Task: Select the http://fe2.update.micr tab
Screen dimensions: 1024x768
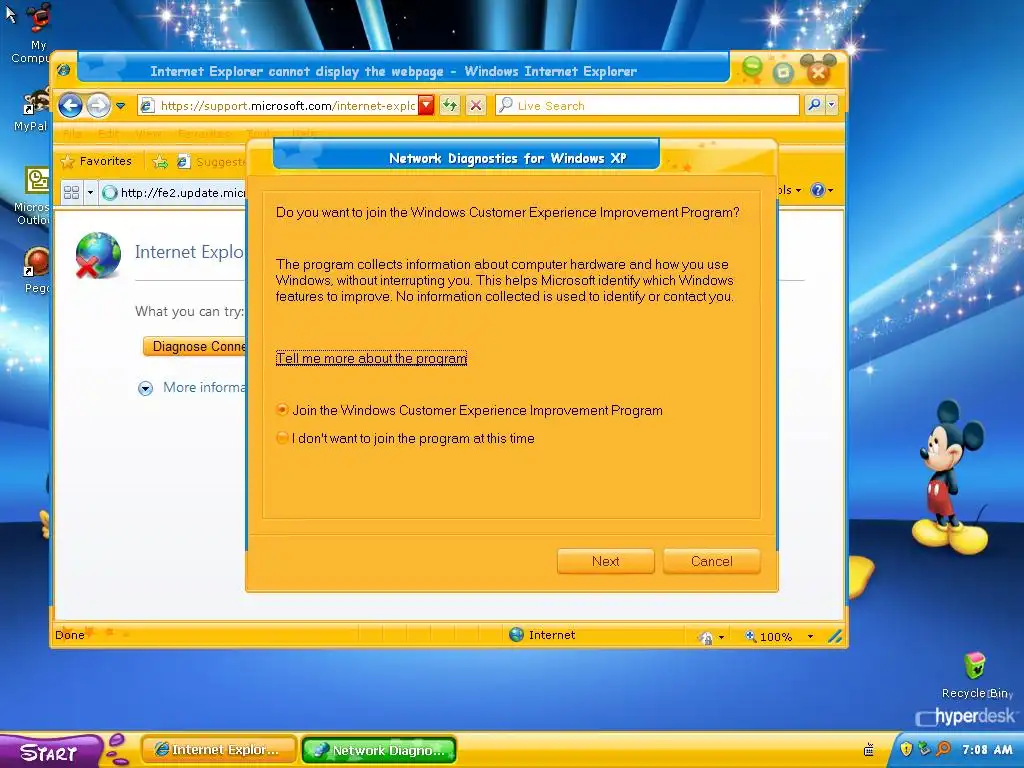Action: click(173, 193)
